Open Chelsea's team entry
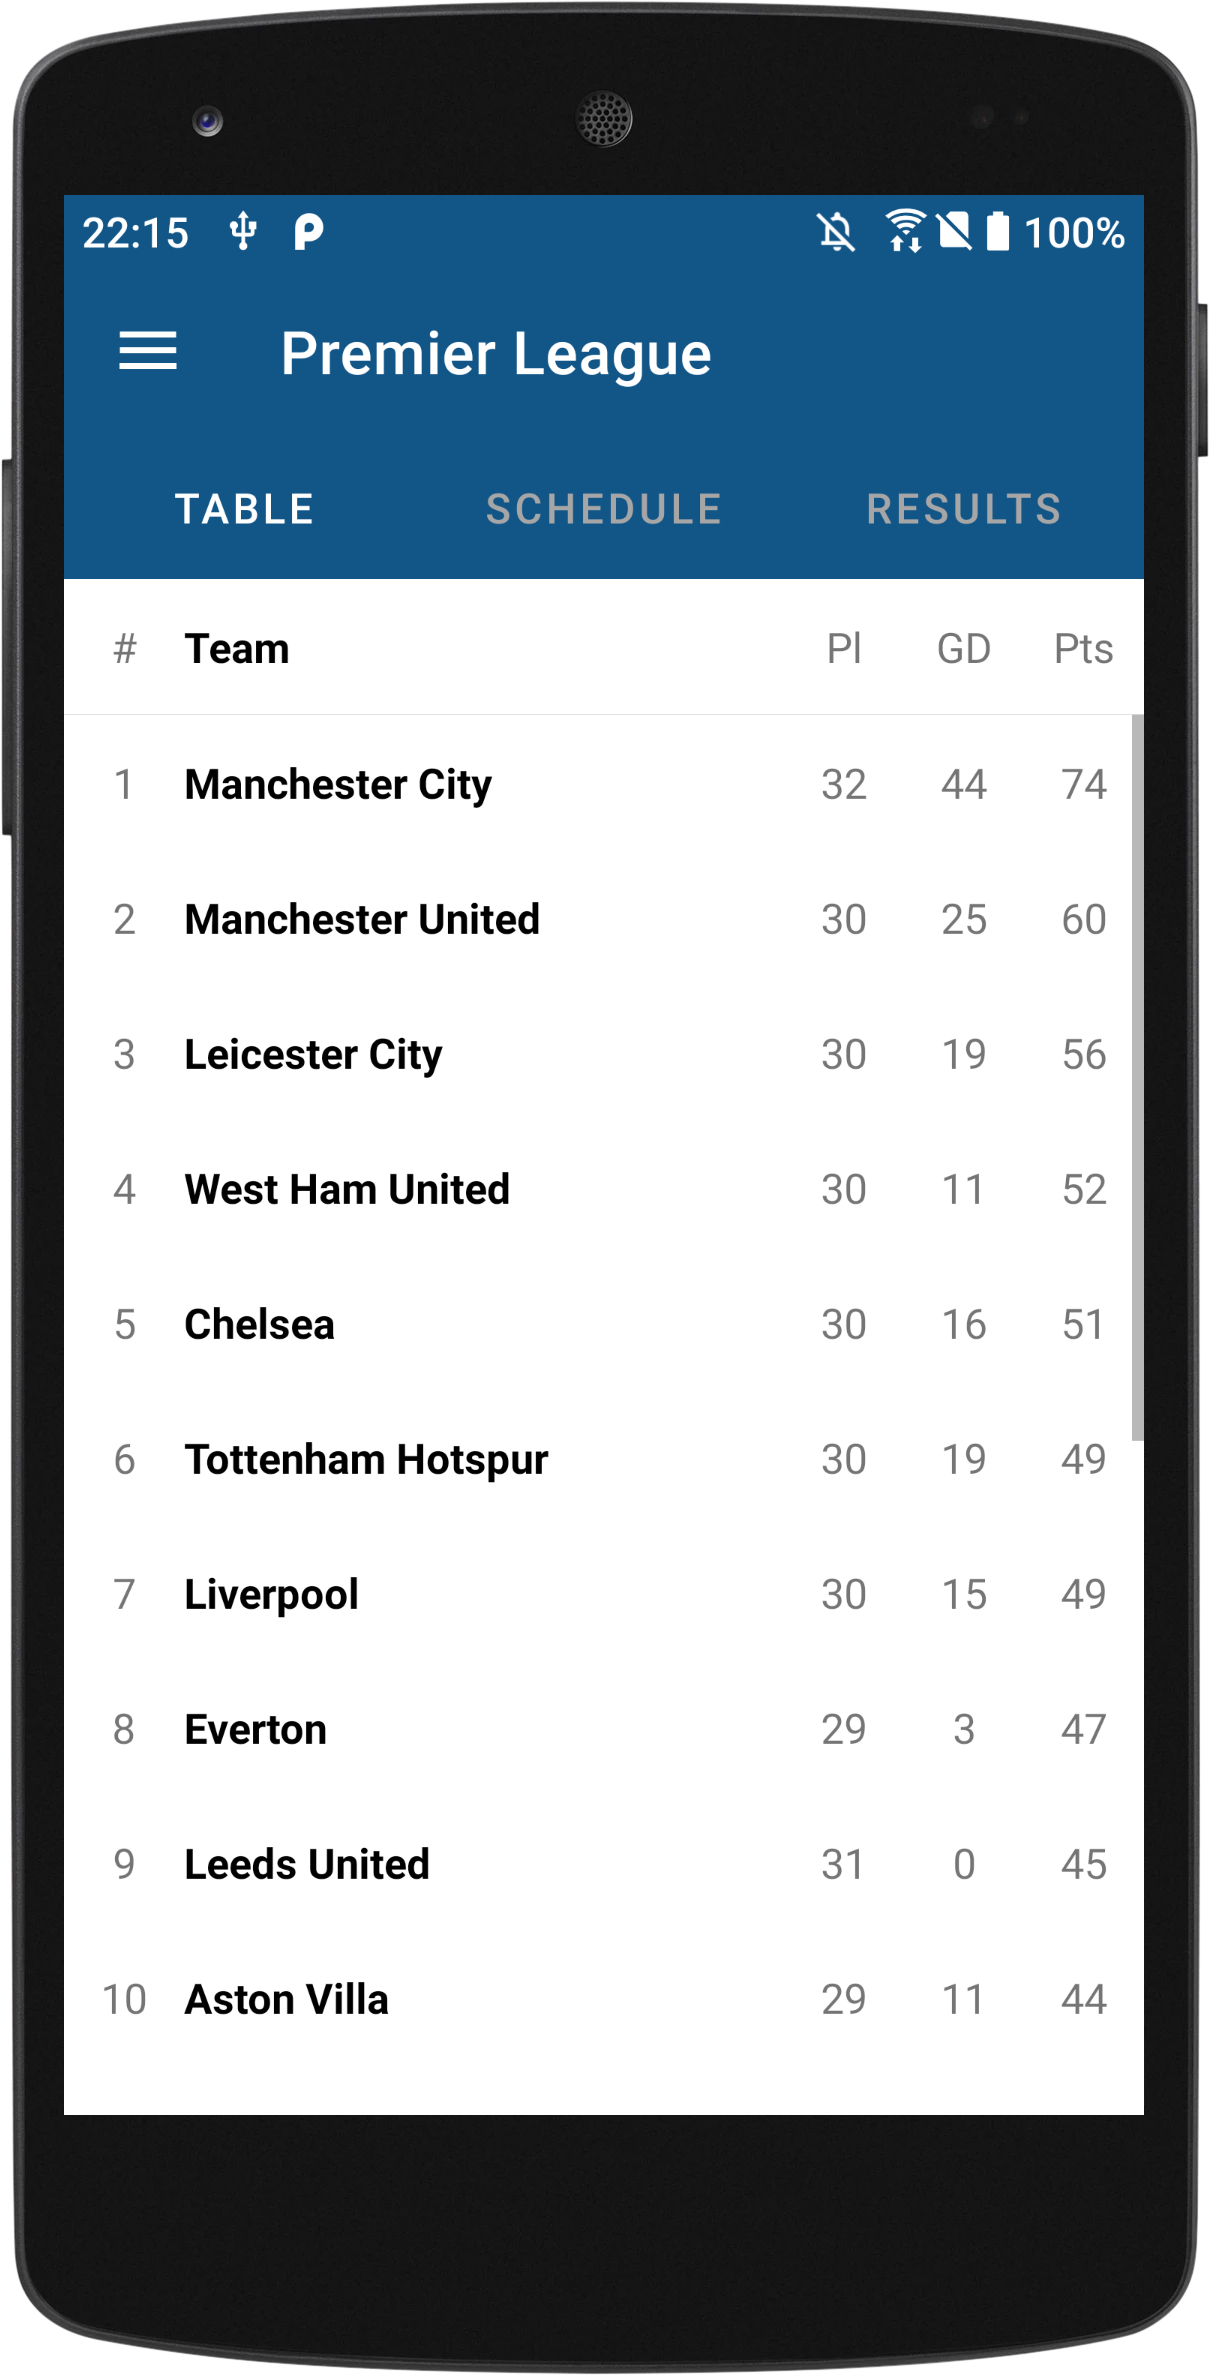1210x2375 pixels. tap(260, 1325)
